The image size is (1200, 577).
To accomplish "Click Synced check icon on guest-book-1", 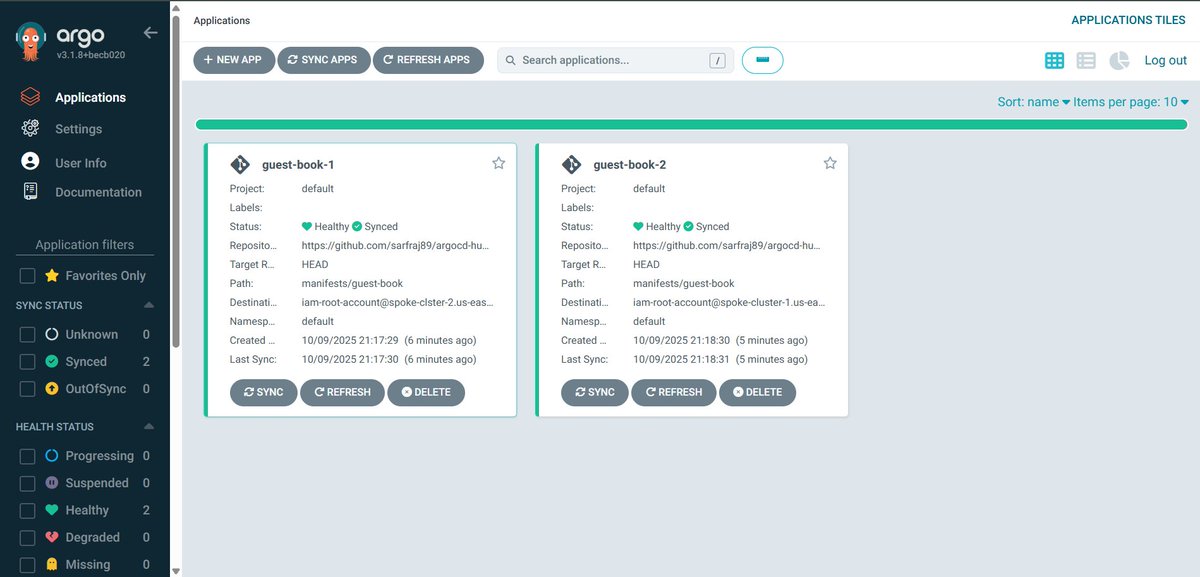I will point(357,227).
